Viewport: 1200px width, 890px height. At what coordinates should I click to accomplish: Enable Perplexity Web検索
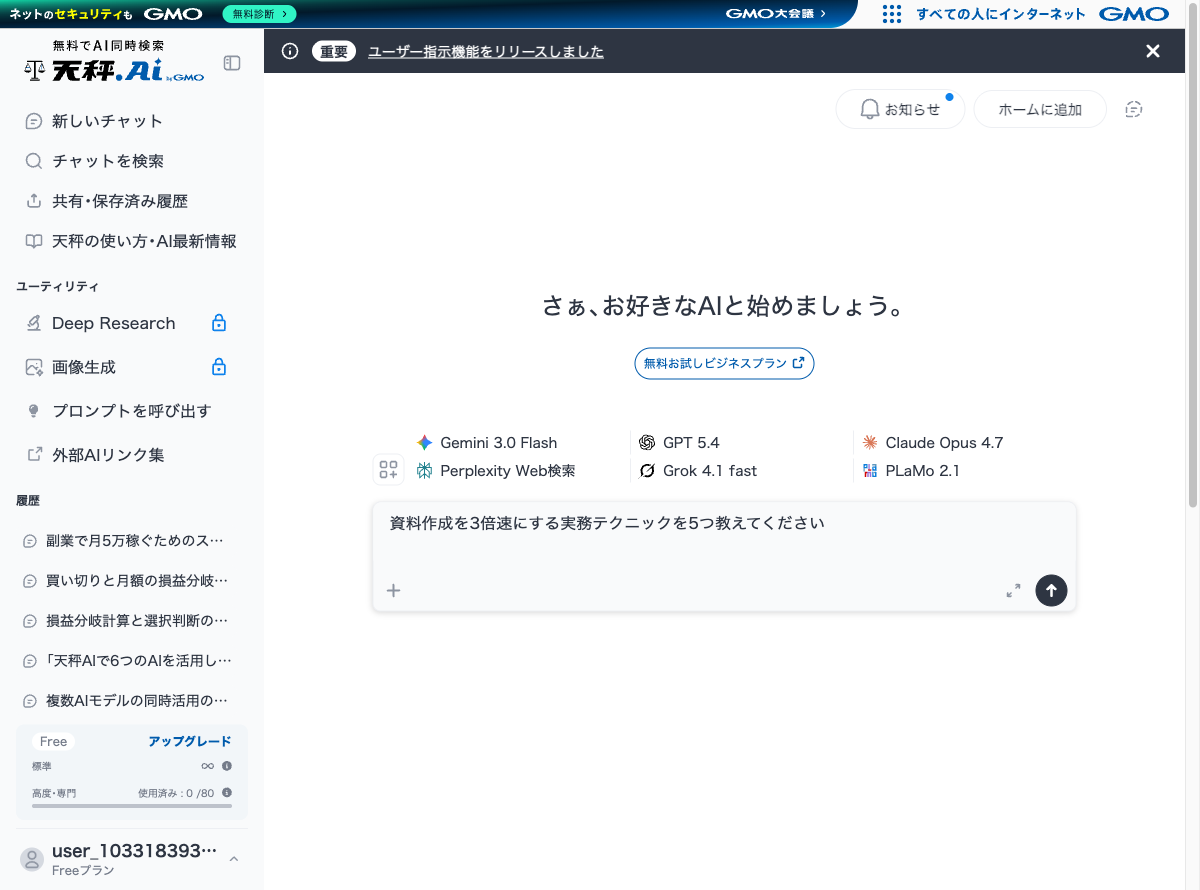[x=422, y=470]
